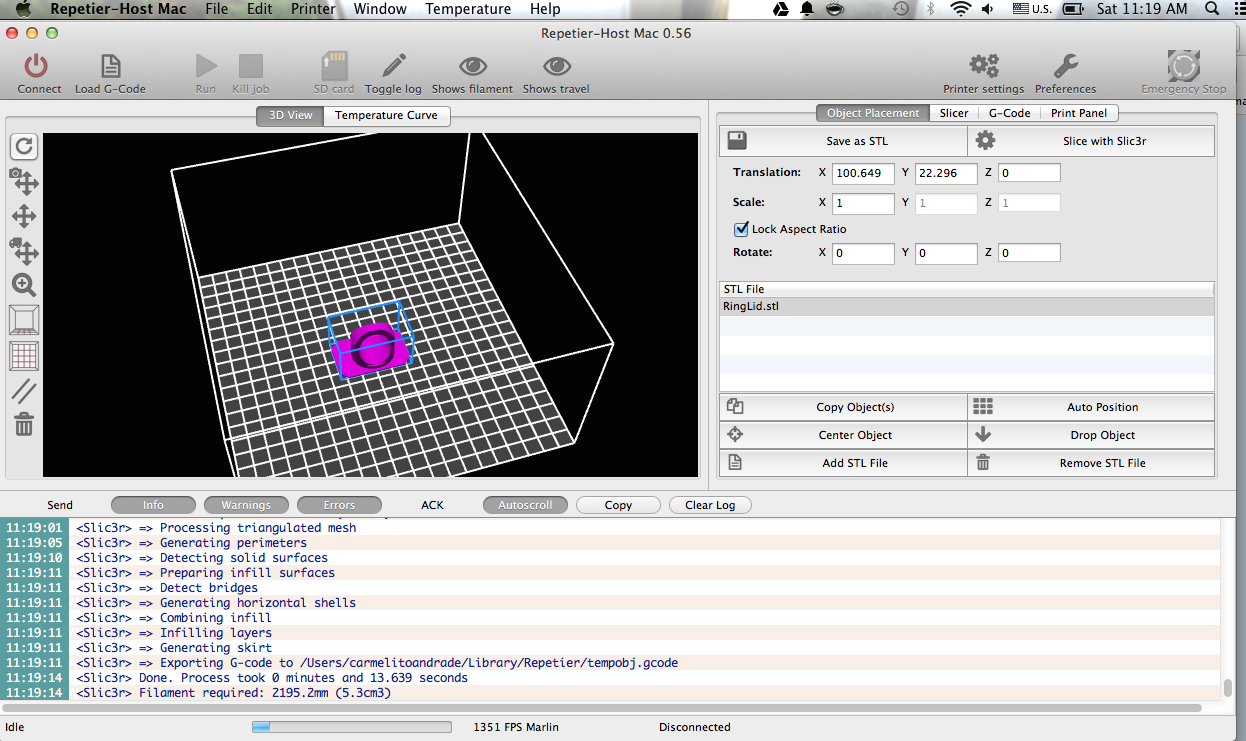Copy the log with the Copy button
This screenshot has height=741, width=1246.
tap(618, 505)
